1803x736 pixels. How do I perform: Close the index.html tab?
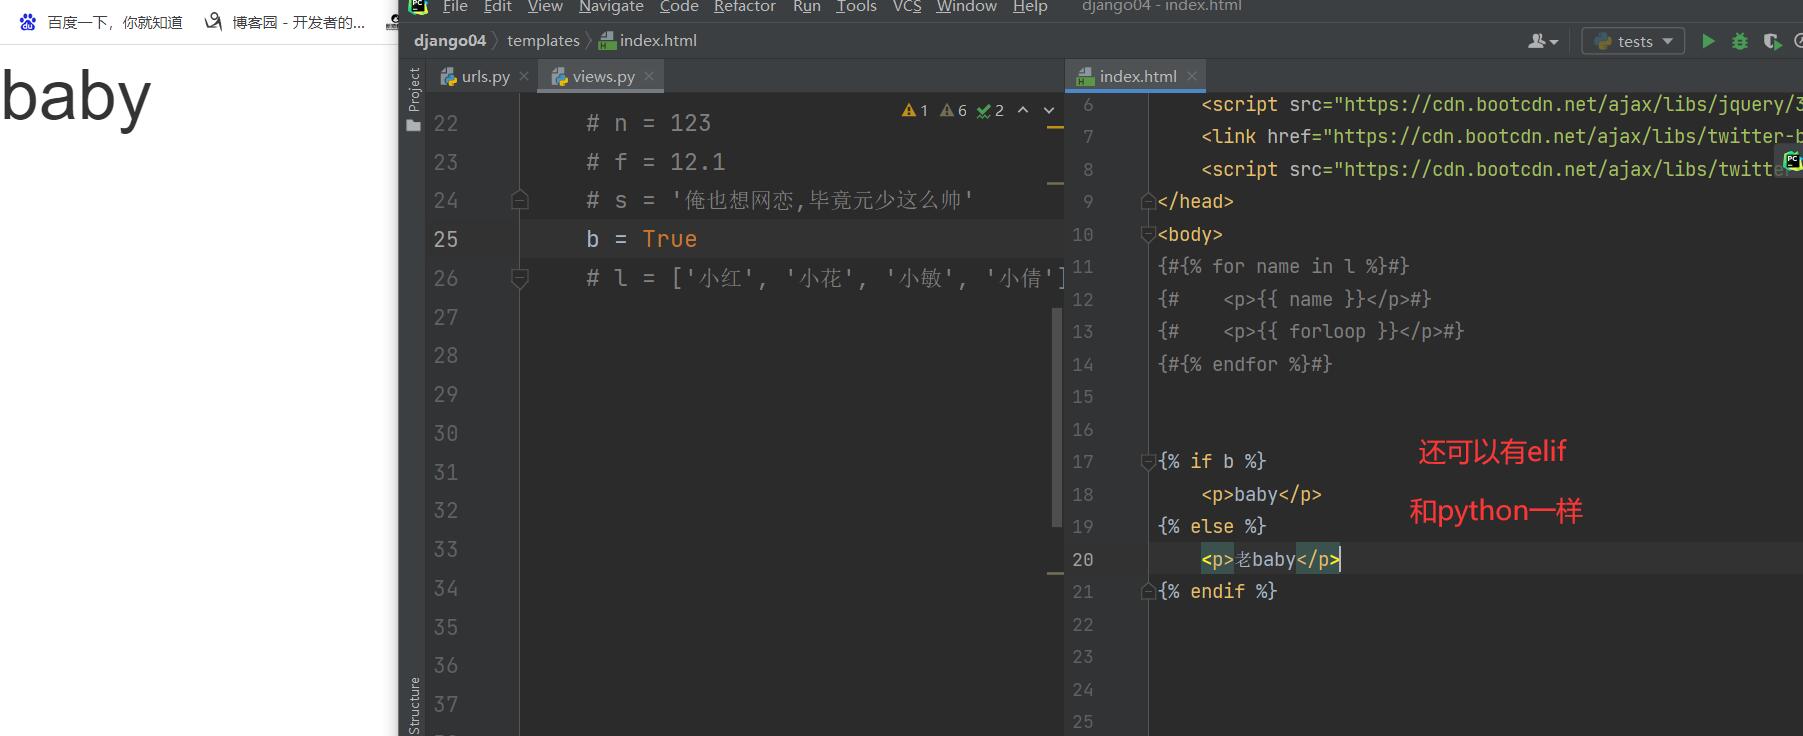[1192, 76]
